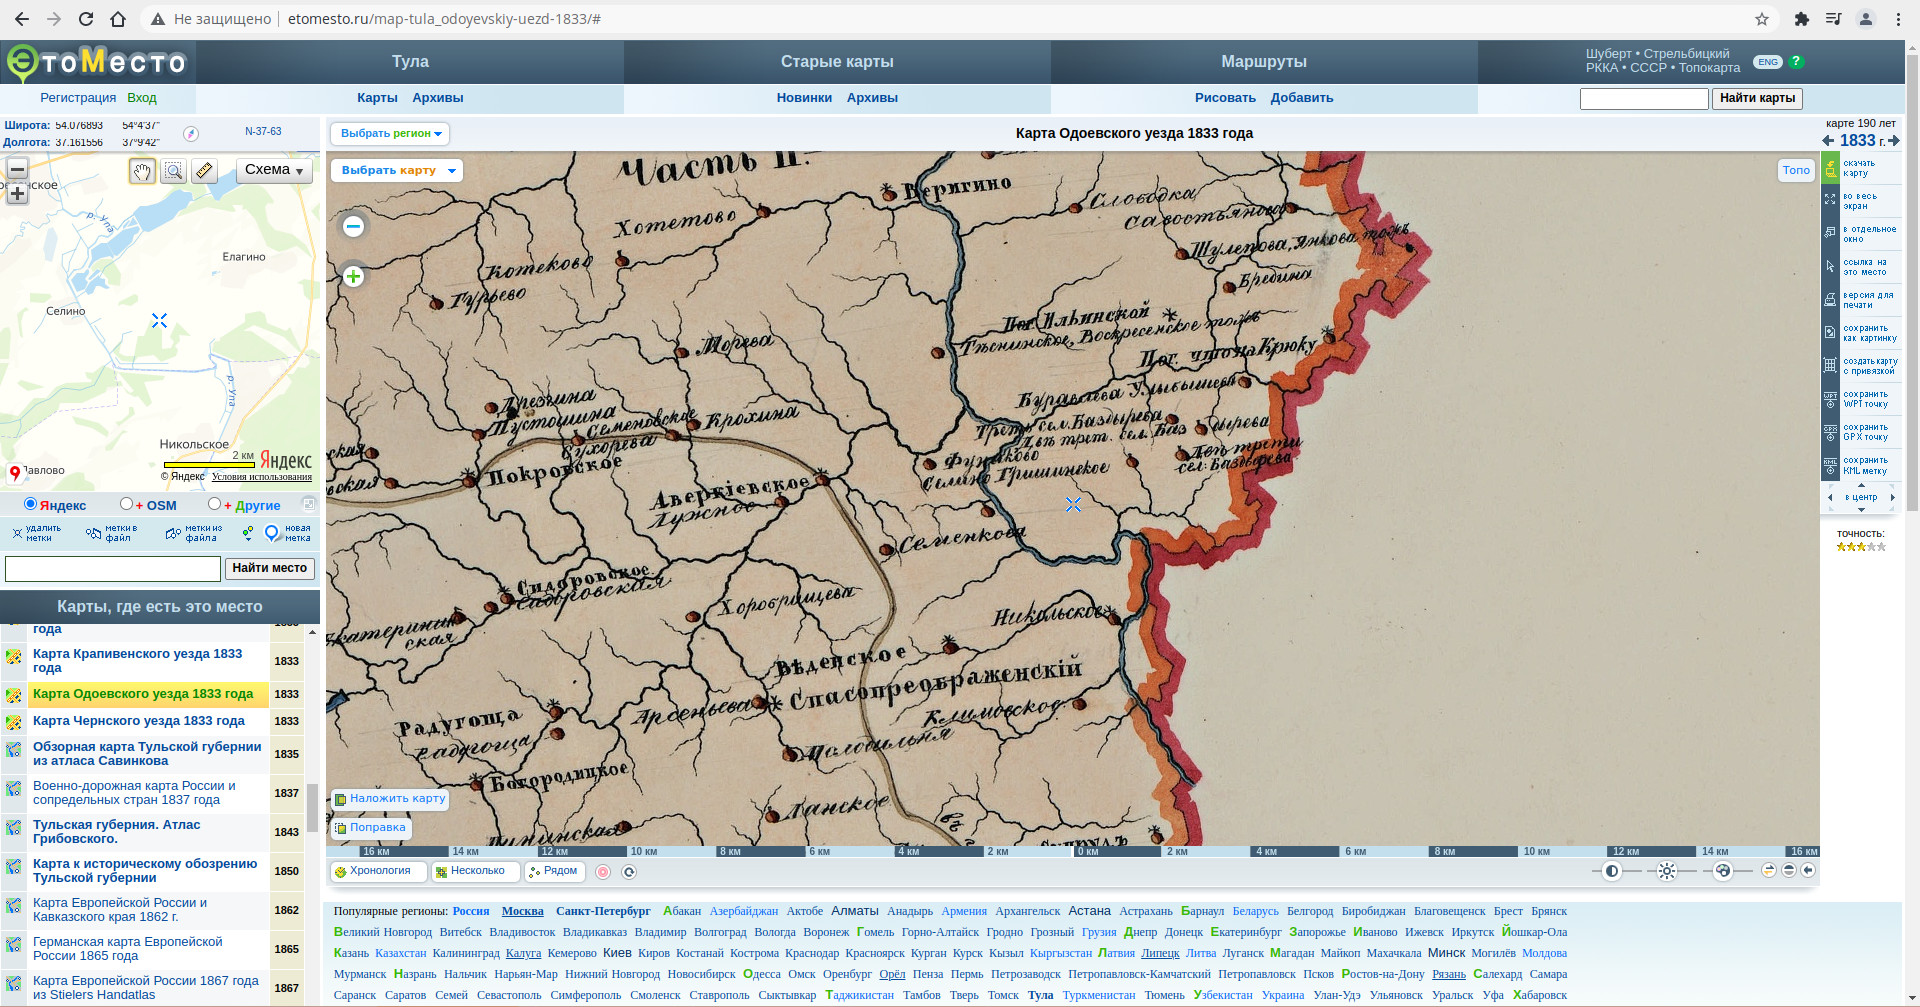Click the green help question mark icon
The image size is (1920, 1007).
(1796, 61)
